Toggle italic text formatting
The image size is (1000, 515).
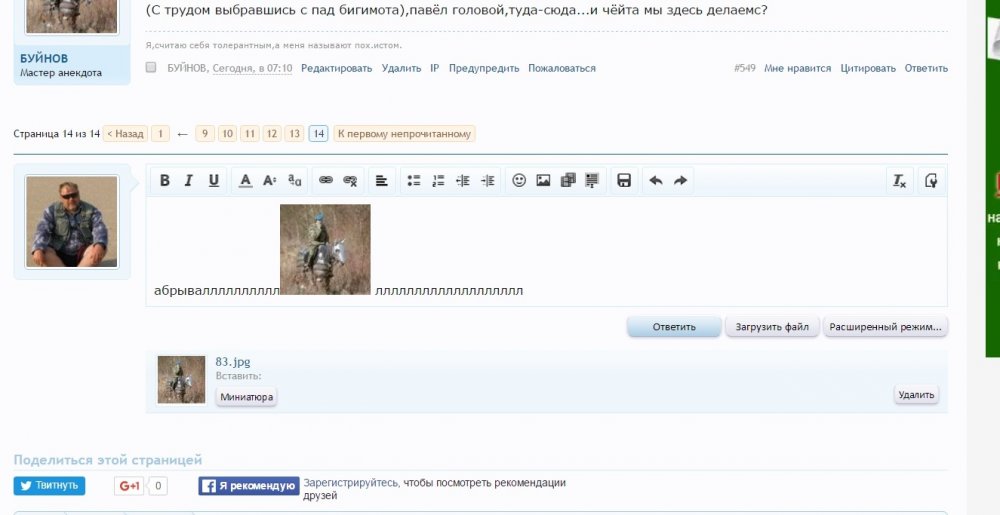189,181
